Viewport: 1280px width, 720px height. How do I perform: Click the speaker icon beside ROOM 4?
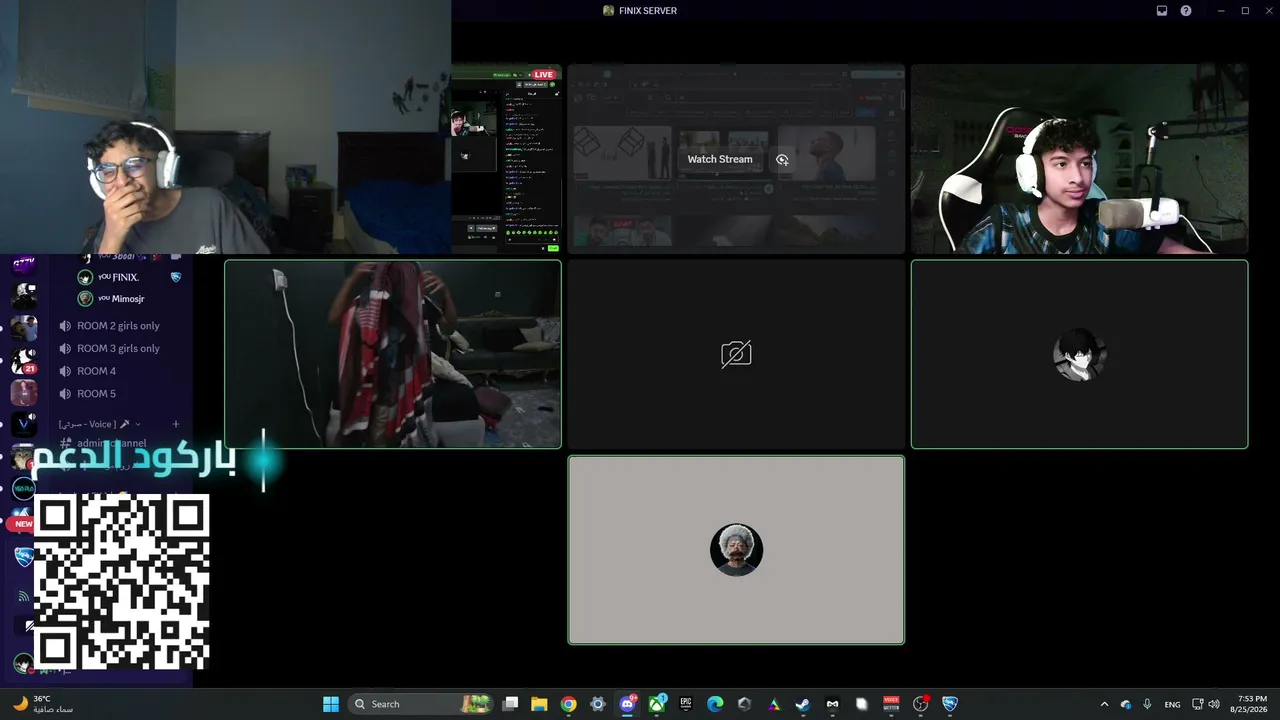click(x=65, y=371)
